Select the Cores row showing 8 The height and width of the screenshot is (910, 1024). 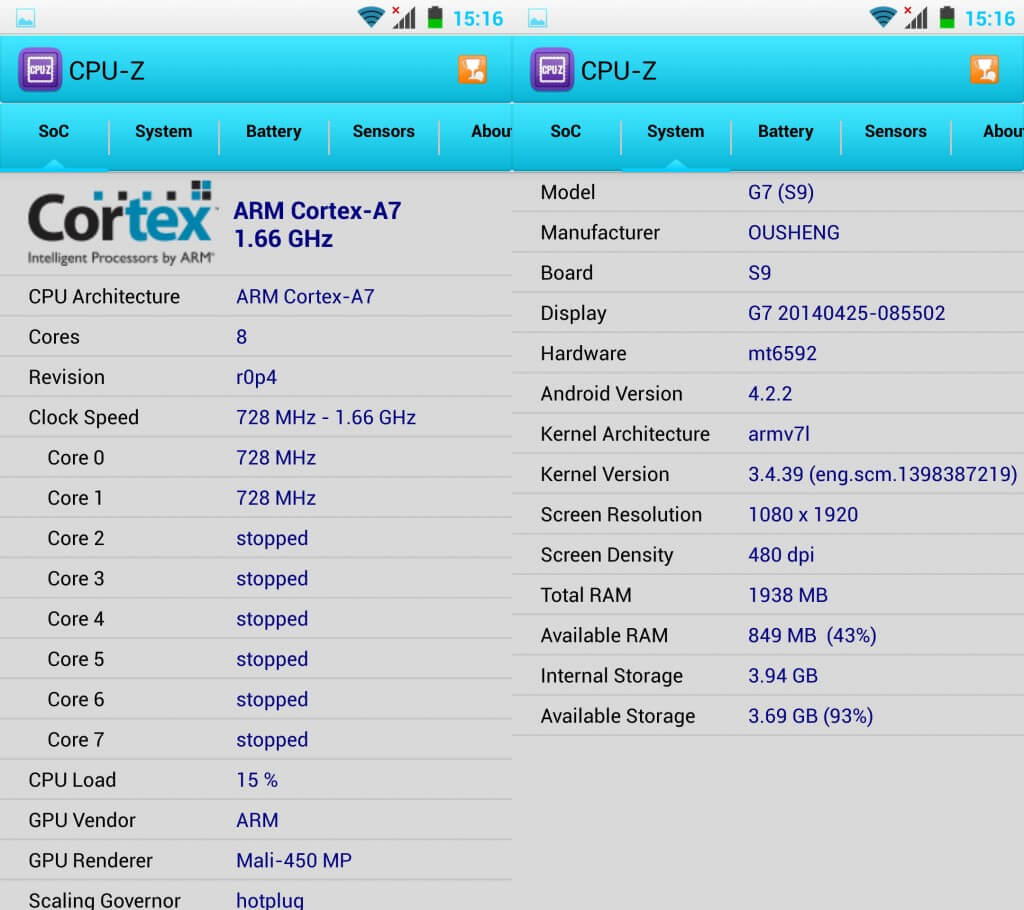tap(256, 337)
